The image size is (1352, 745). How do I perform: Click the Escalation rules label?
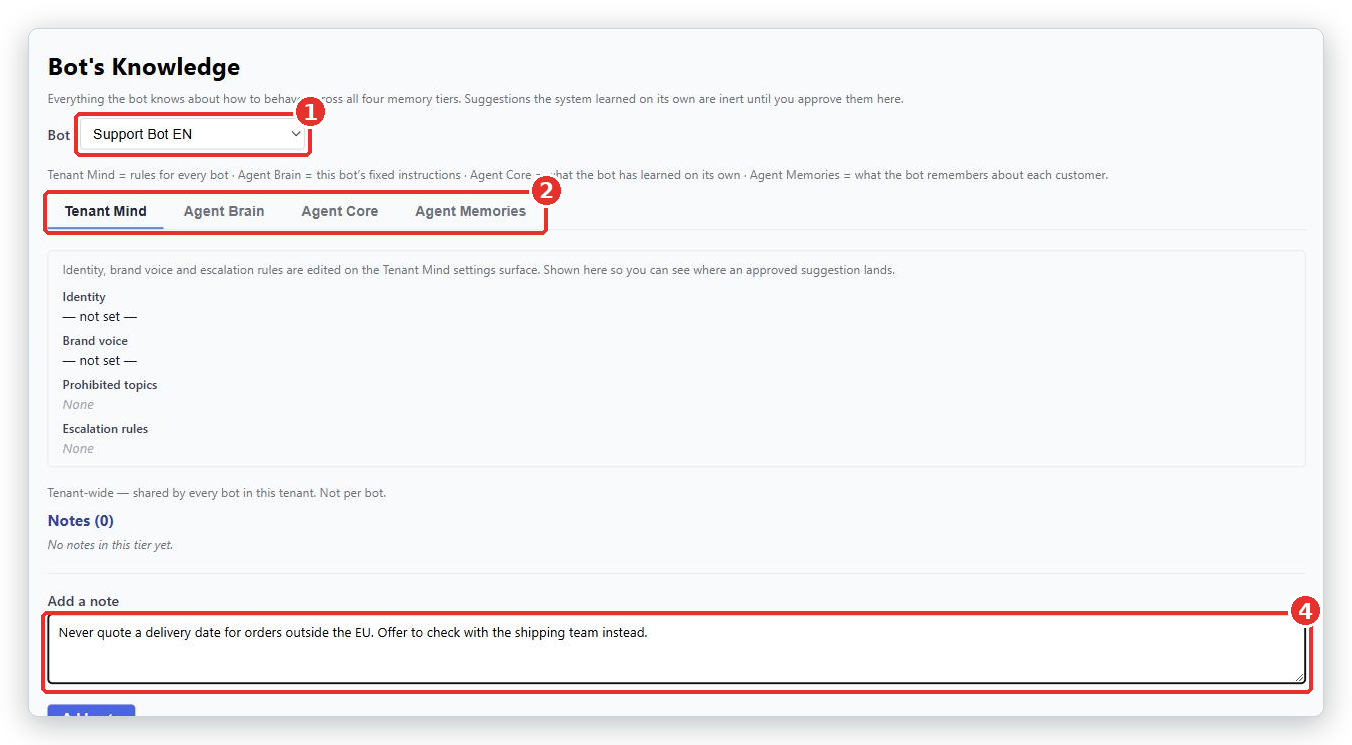click(x=106, y=429)
